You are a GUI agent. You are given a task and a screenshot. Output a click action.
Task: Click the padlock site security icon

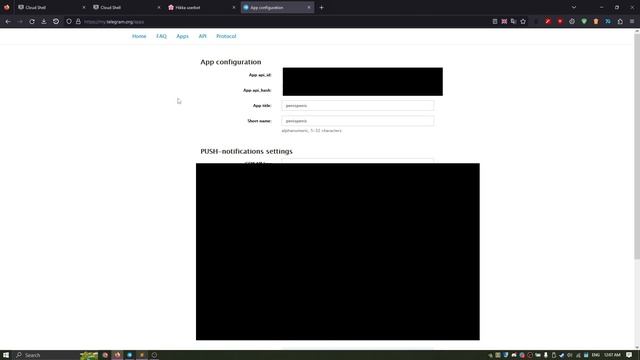tap(78, 22)
